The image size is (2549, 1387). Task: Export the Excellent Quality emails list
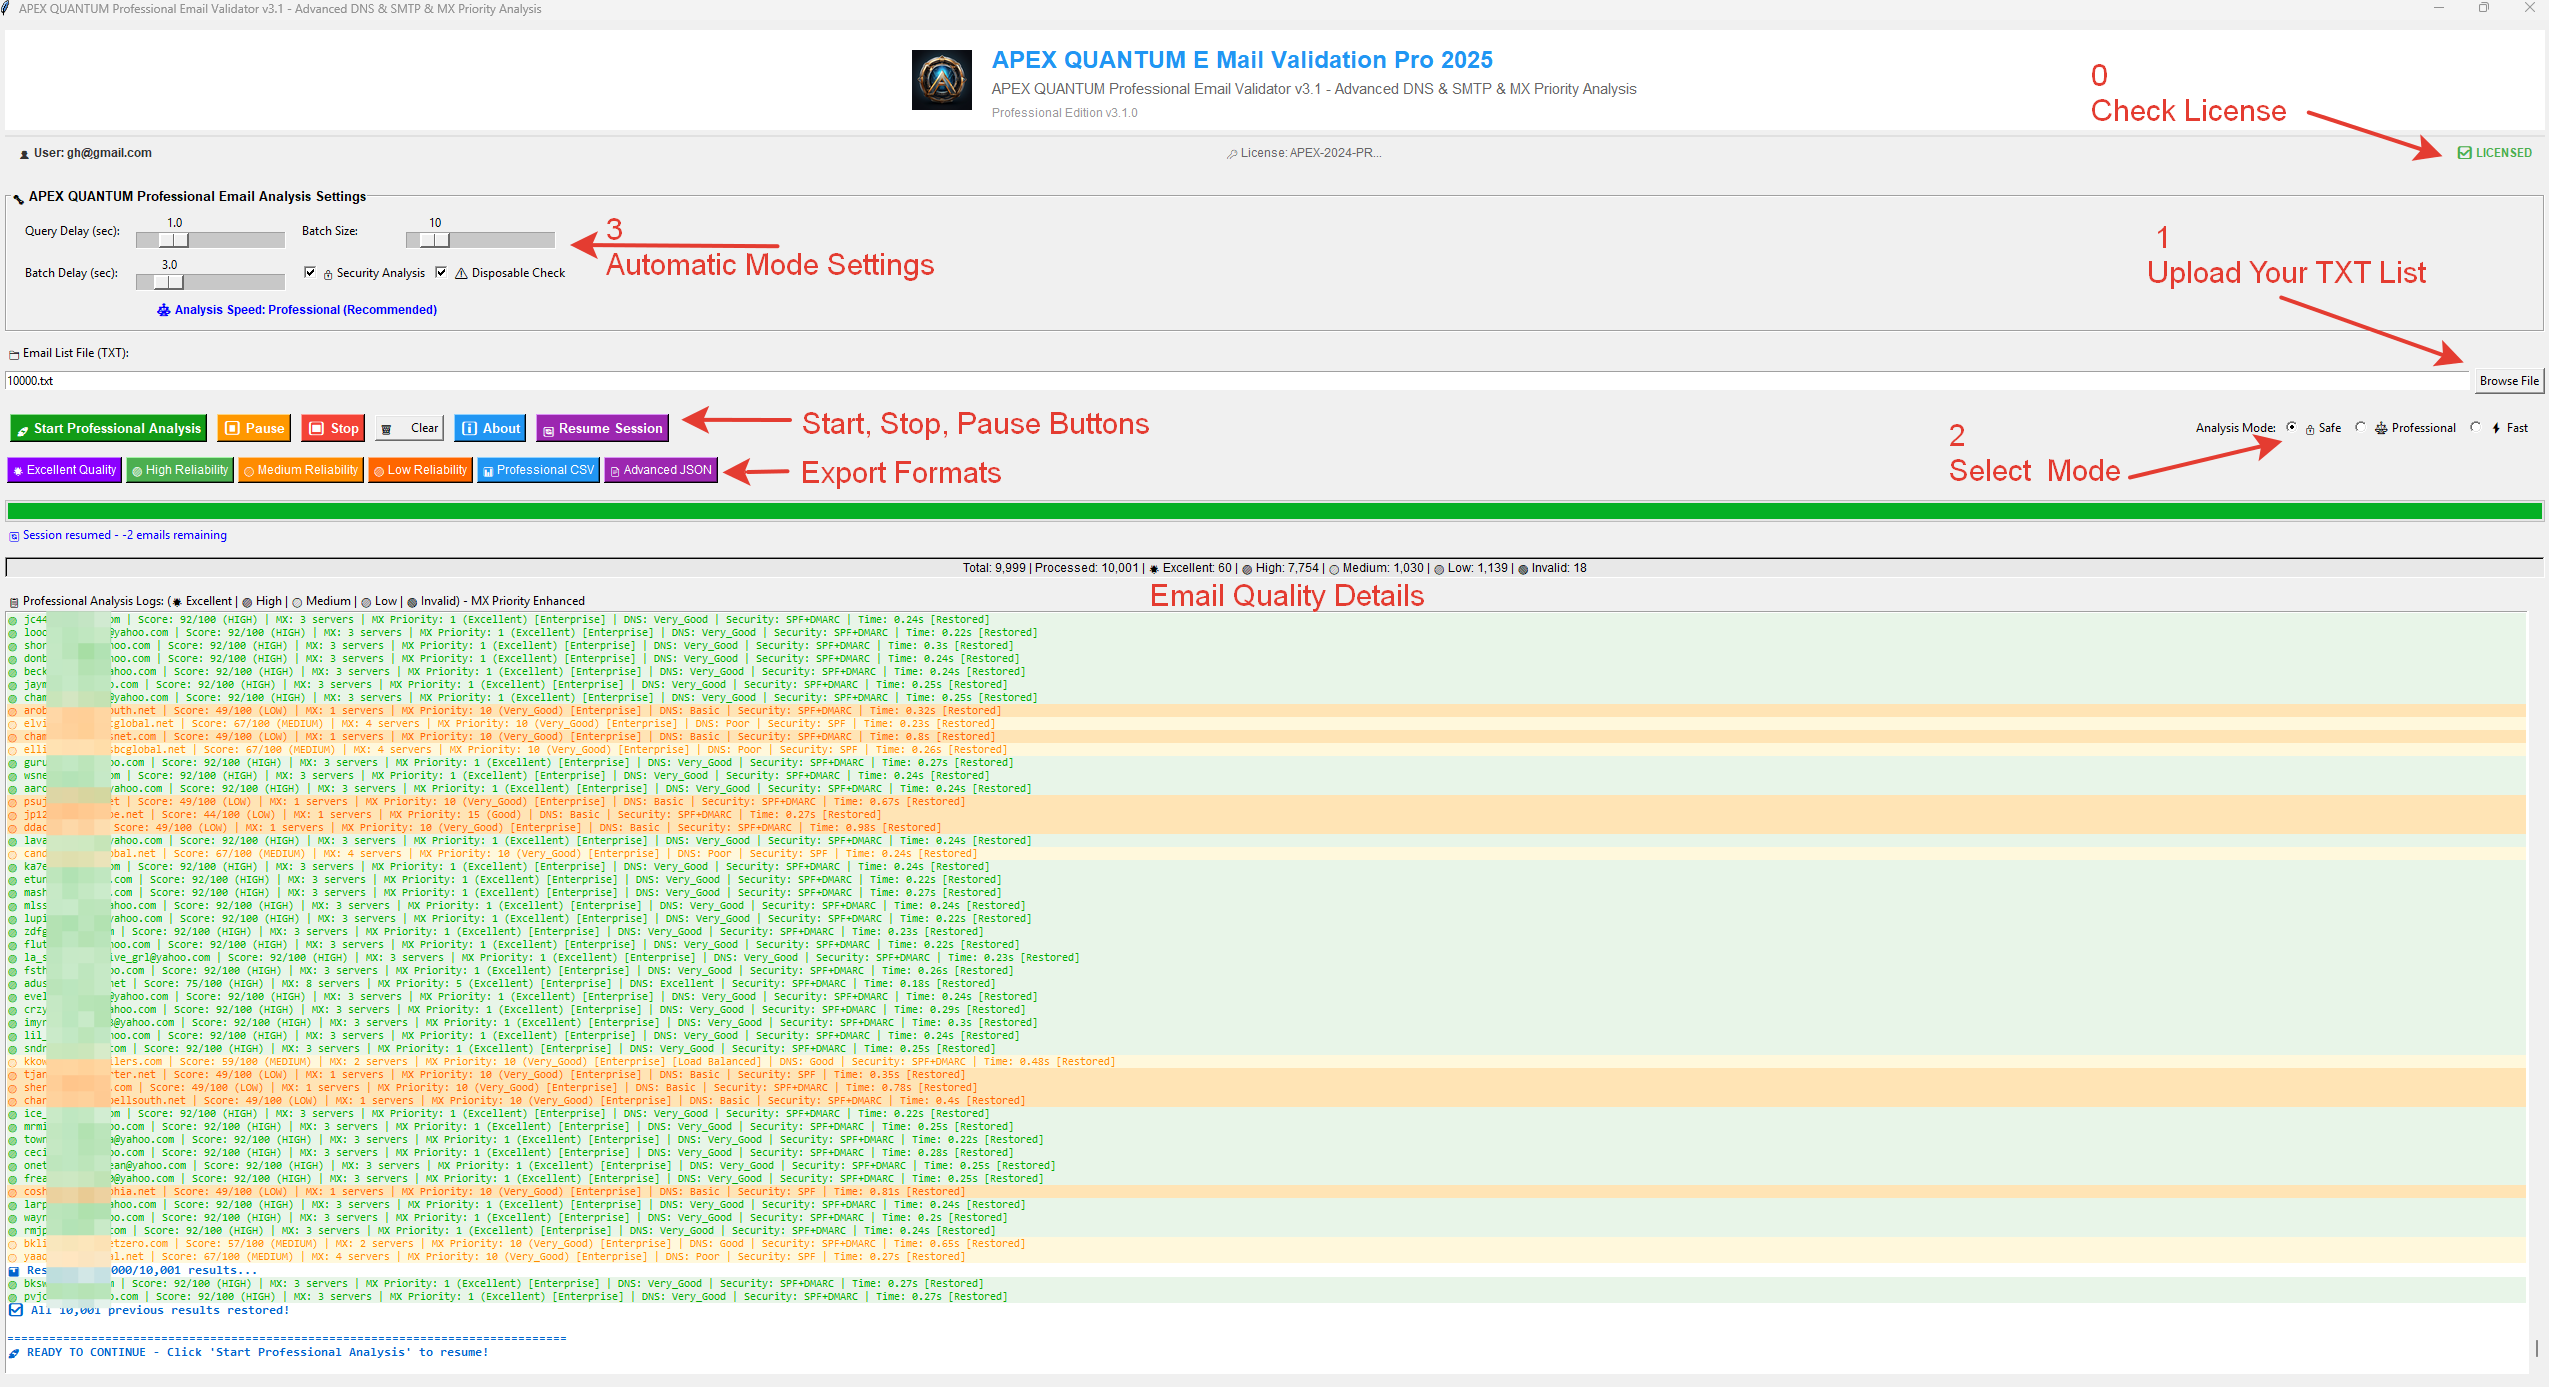click(64, 470)
